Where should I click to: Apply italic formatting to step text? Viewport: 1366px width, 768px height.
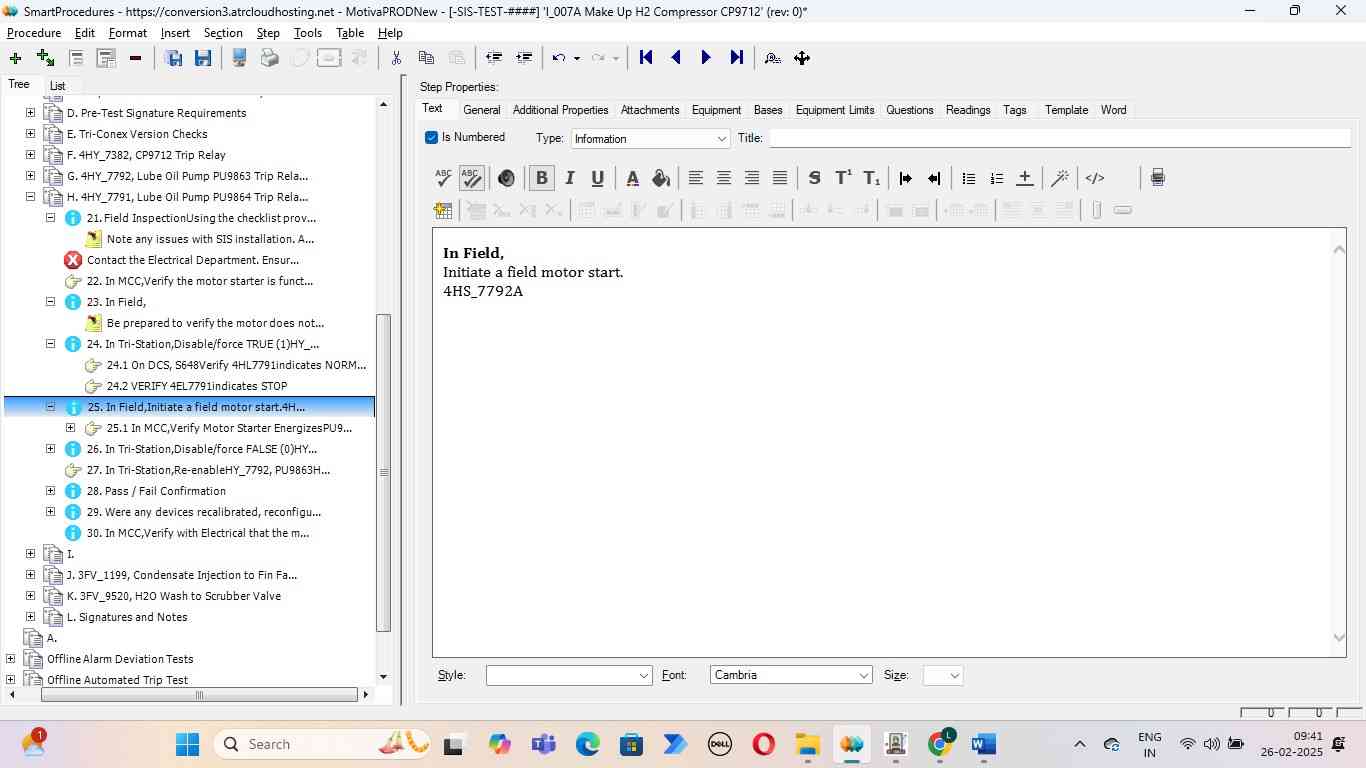point(570,178)
